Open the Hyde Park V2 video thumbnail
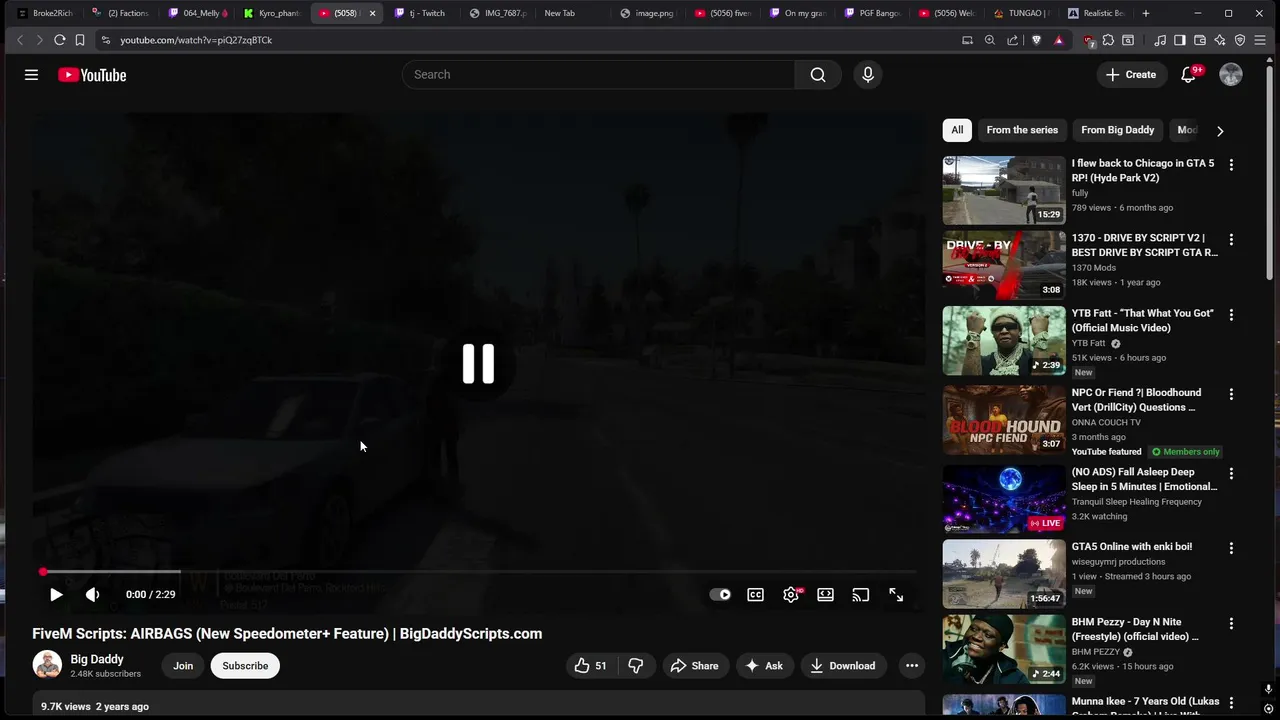The height and width of the screenshot is (720, 1280). click(1004, 190)
